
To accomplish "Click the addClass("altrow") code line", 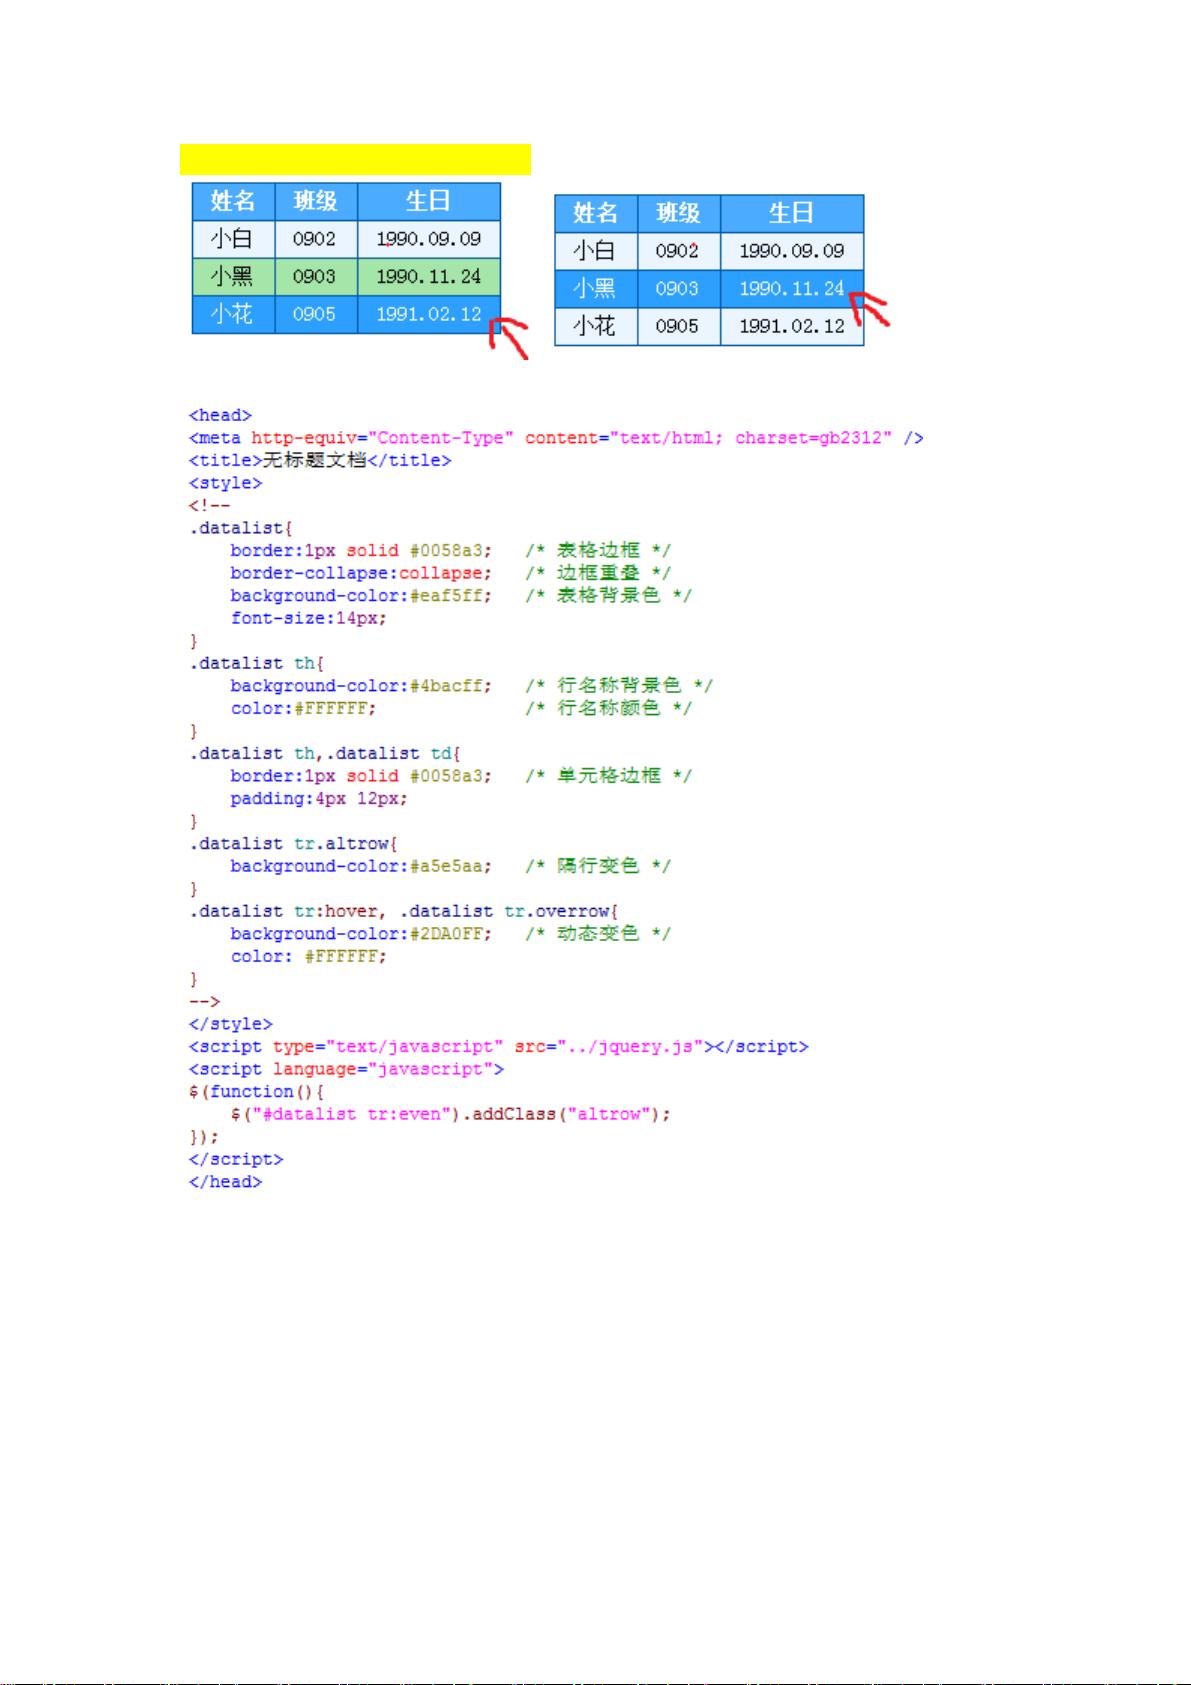I will [x=451, y=1114].
